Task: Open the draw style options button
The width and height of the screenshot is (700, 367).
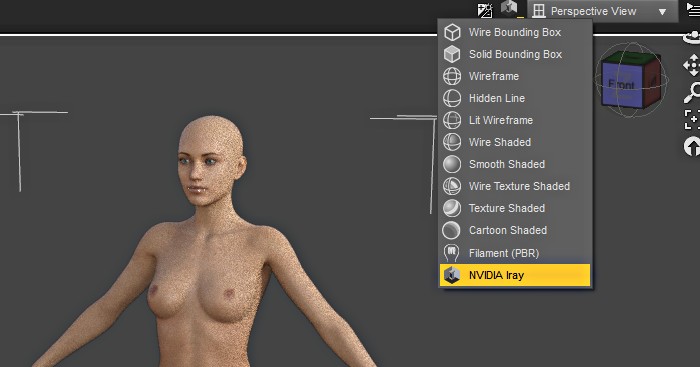Action: point(510,9)
